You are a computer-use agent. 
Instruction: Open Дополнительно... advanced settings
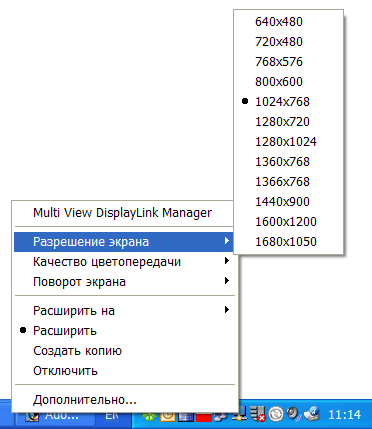tap(125, 400)
